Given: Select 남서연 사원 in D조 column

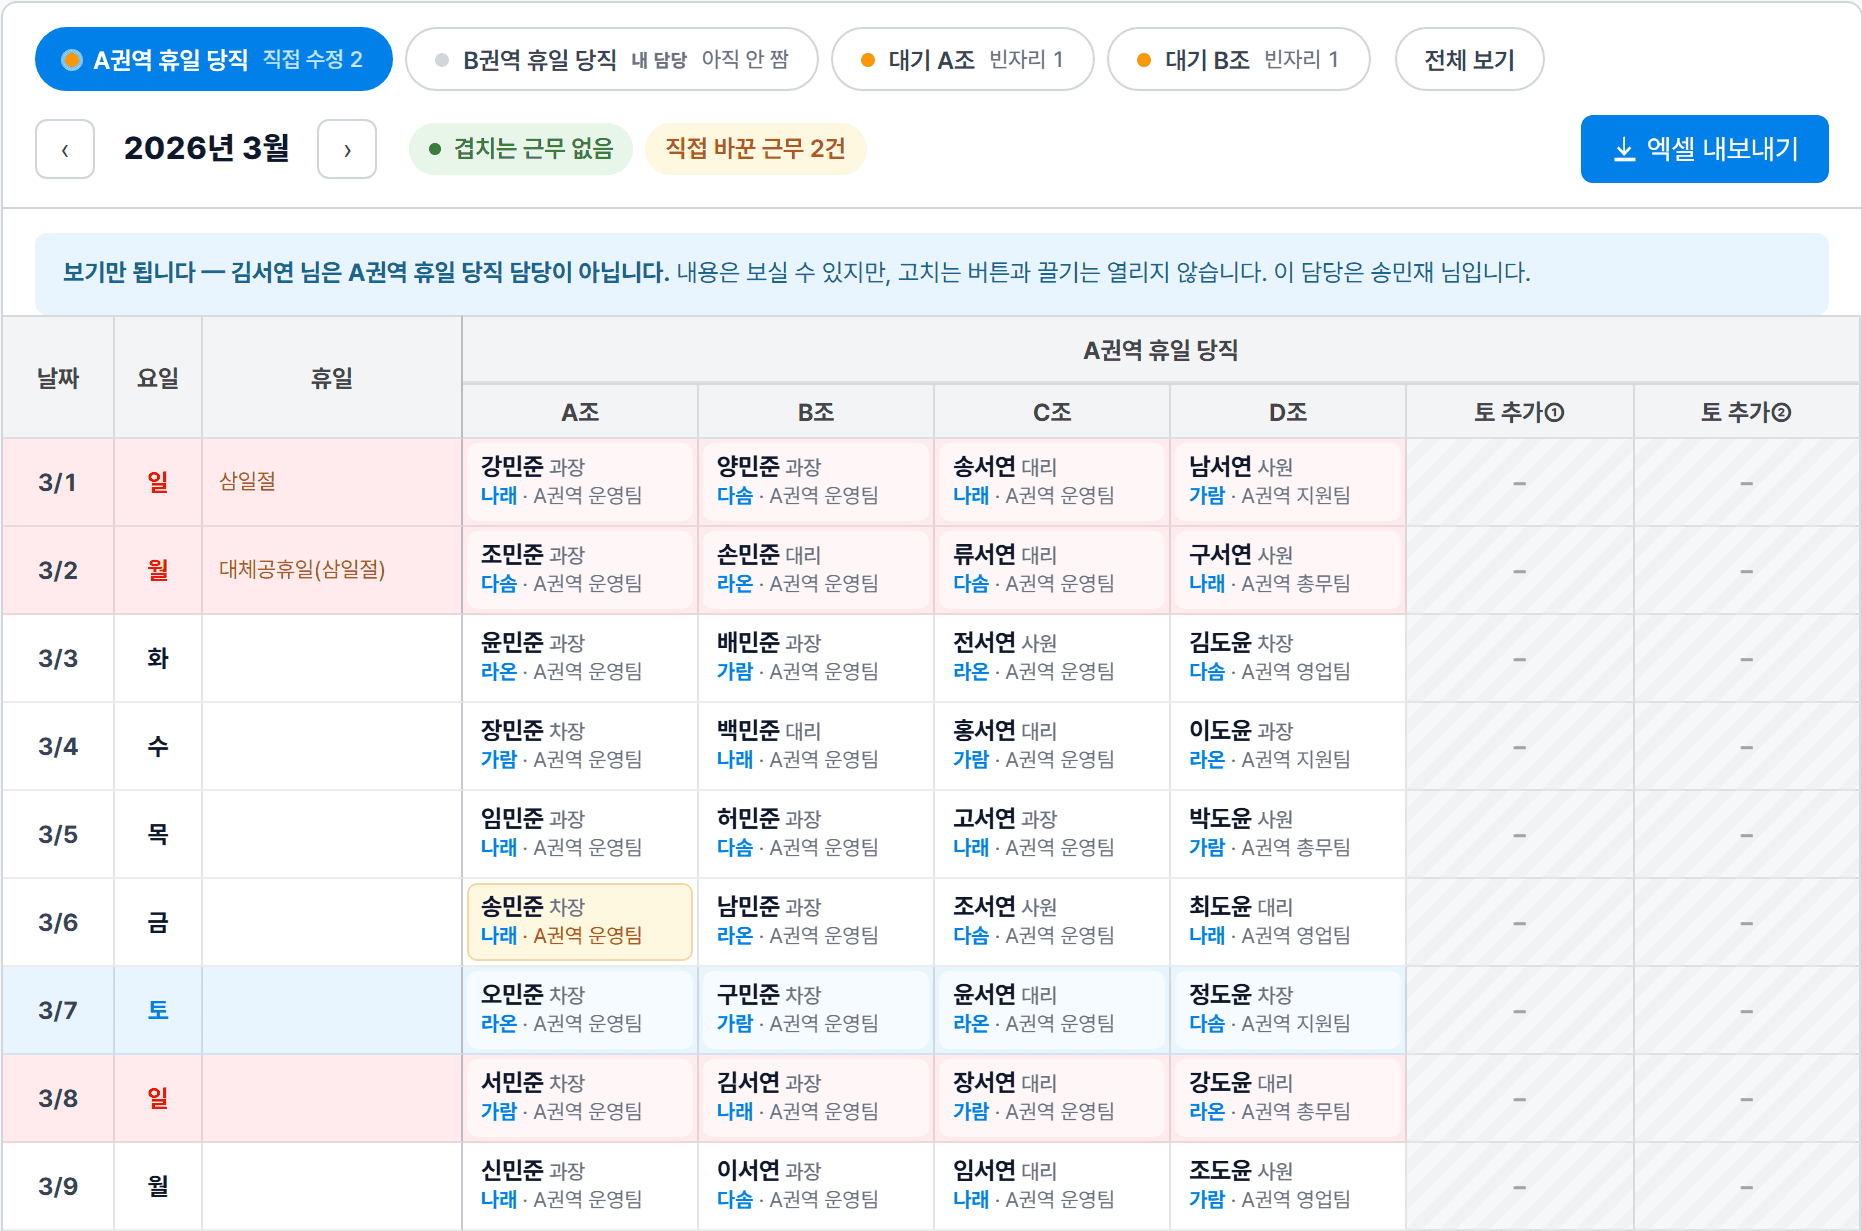Looking at the screenshot, I should (x=1288, y=481).
